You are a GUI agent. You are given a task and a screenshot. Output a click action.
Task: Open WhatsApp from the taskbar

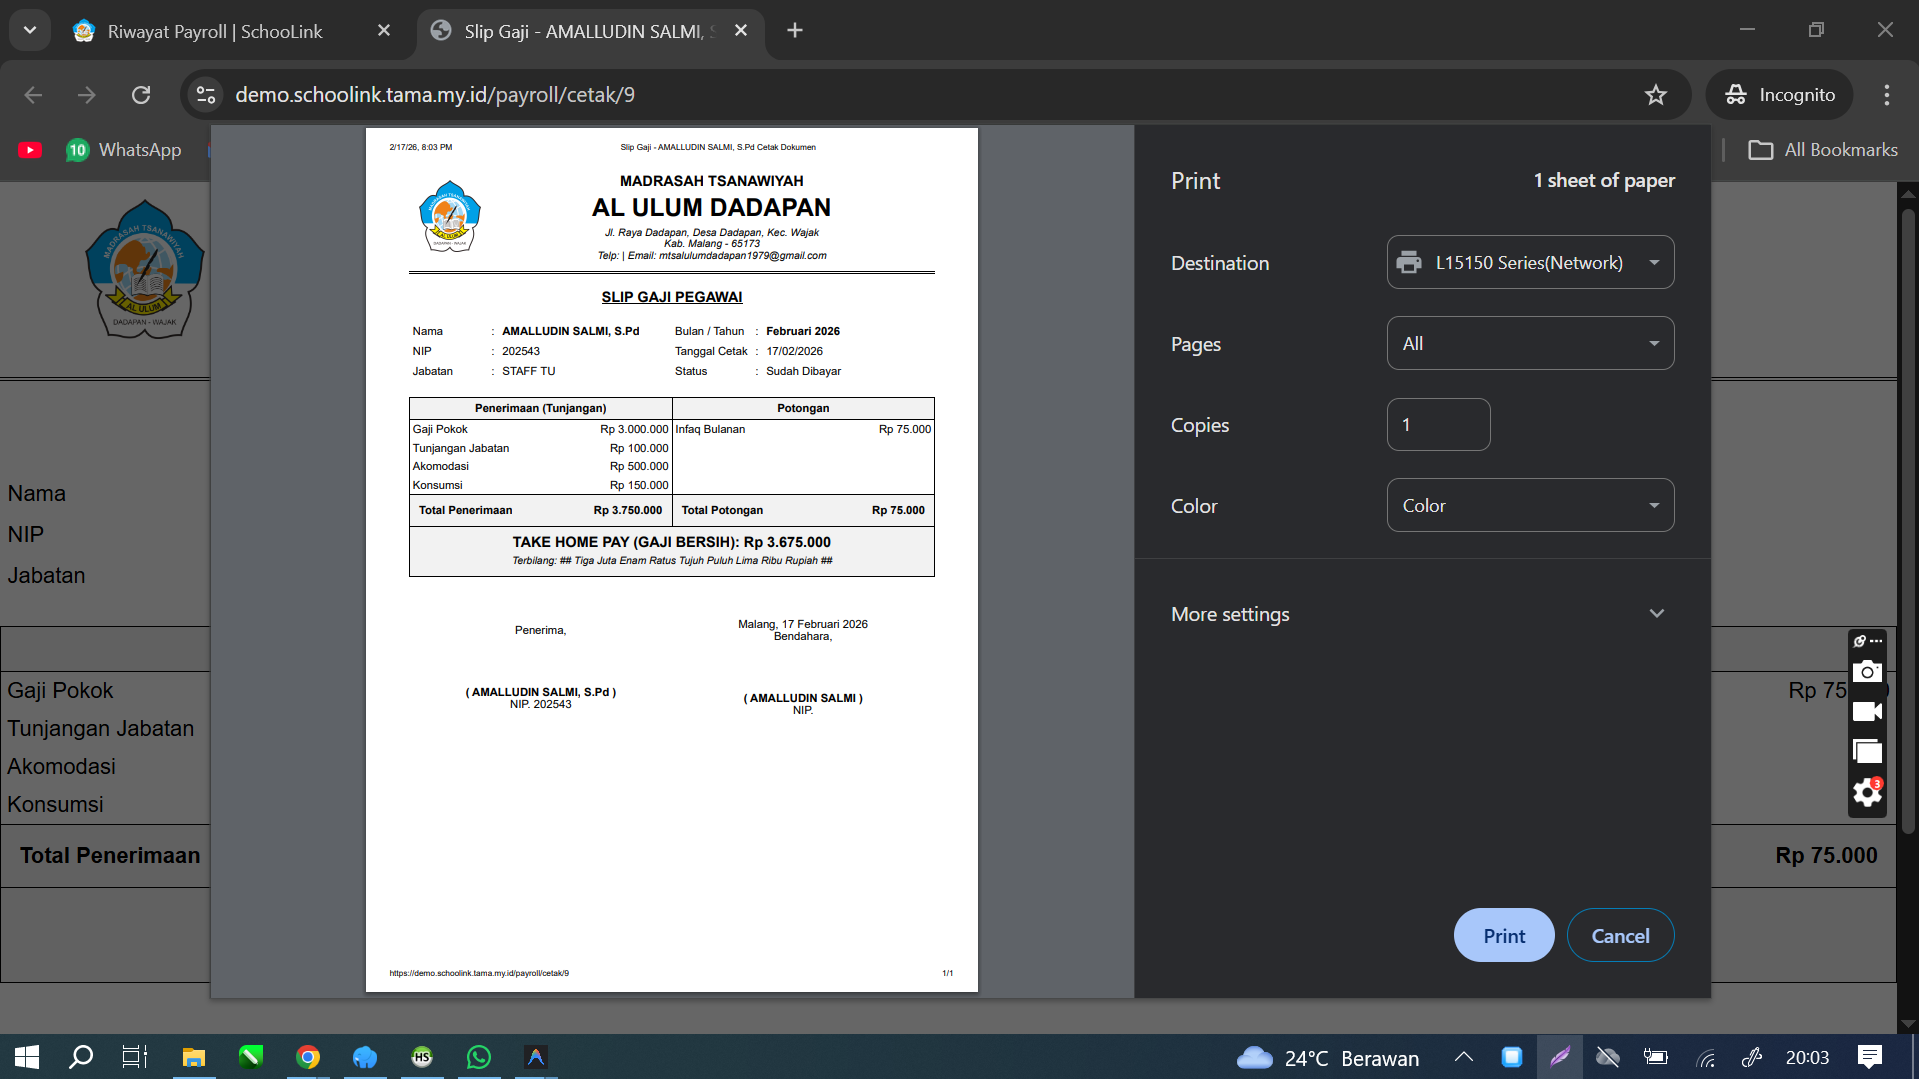coord(479,1057)
